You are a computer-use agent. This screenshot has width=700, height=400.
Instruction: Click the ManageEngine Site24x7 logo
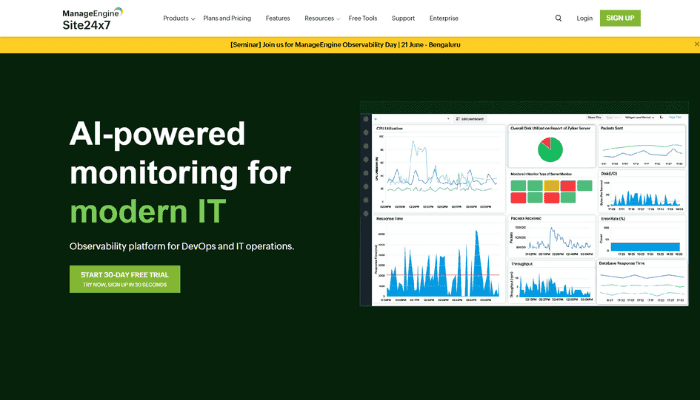point(92,19)
